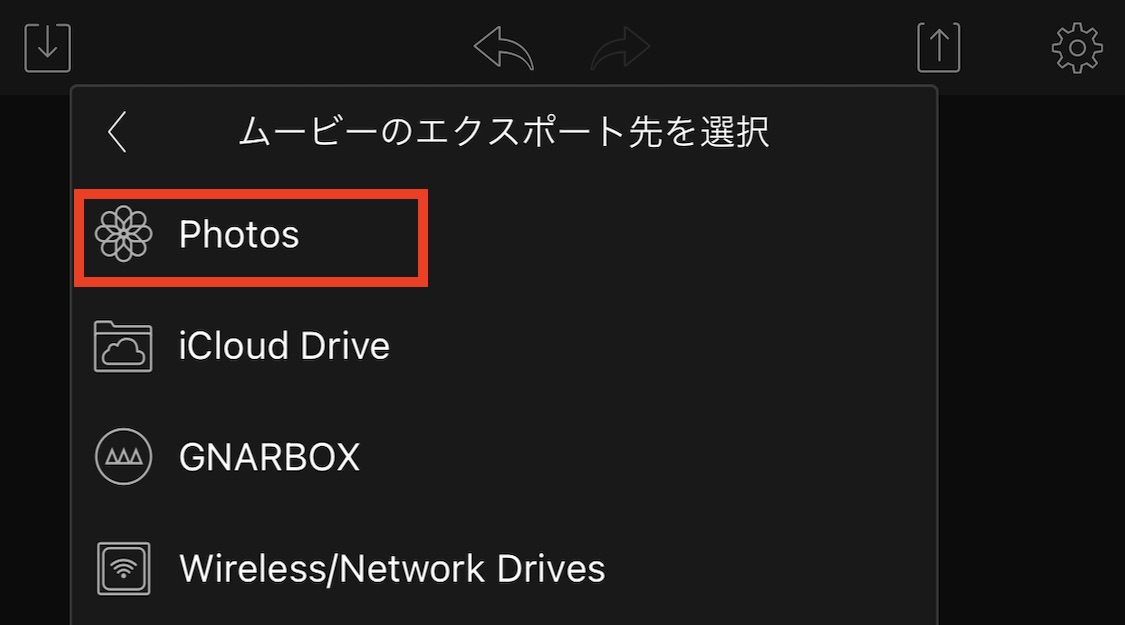
Task: Undo the last edit
Action: 503,47
